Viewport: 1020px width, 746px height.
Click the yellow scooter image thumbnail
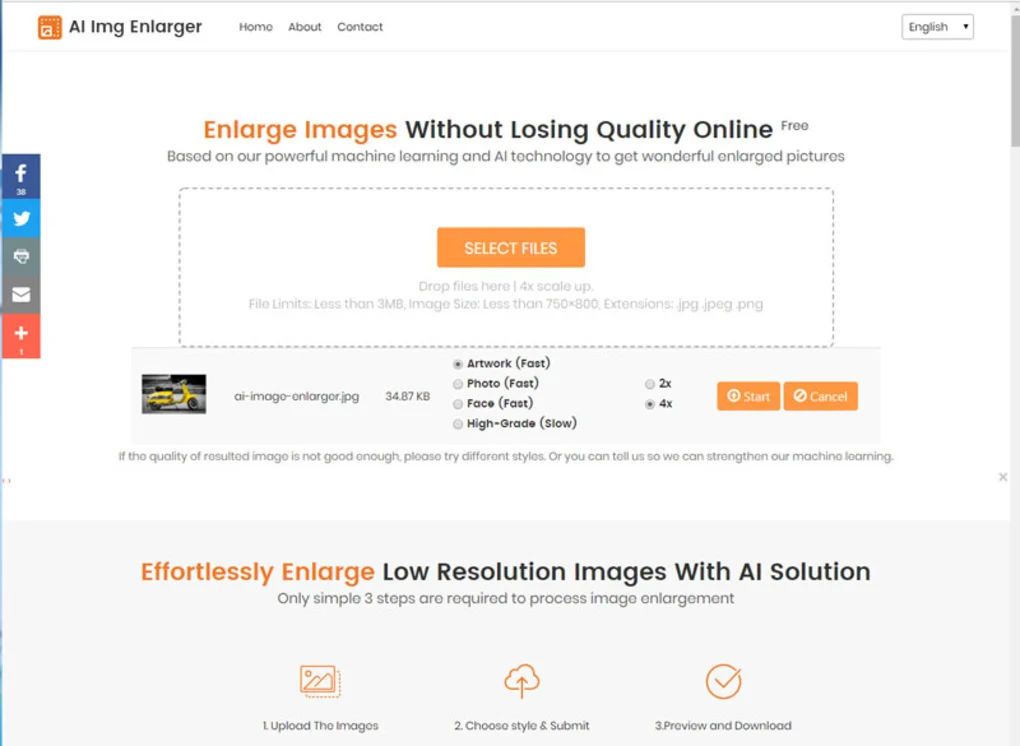(174, 394)
